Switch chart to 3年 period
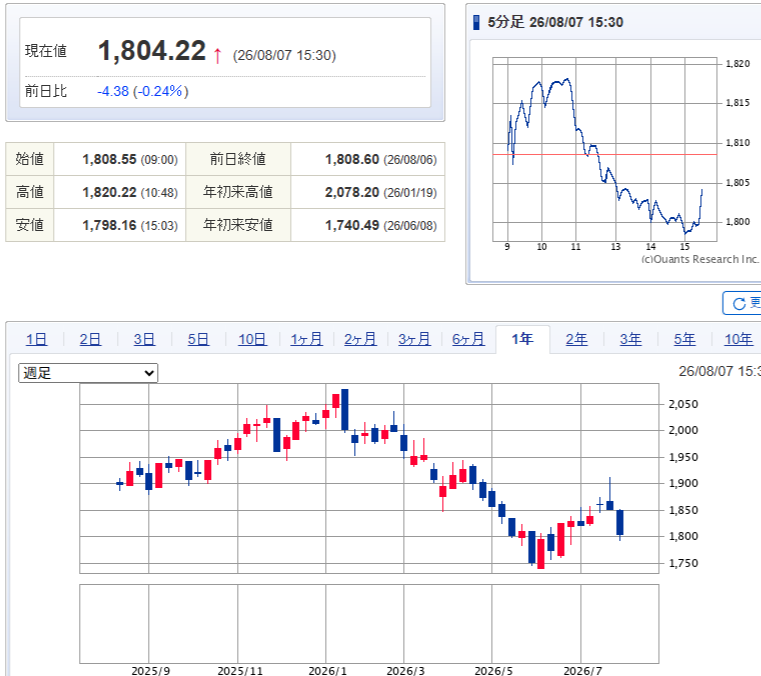This screenshot has height=676, width=761. 630,339
